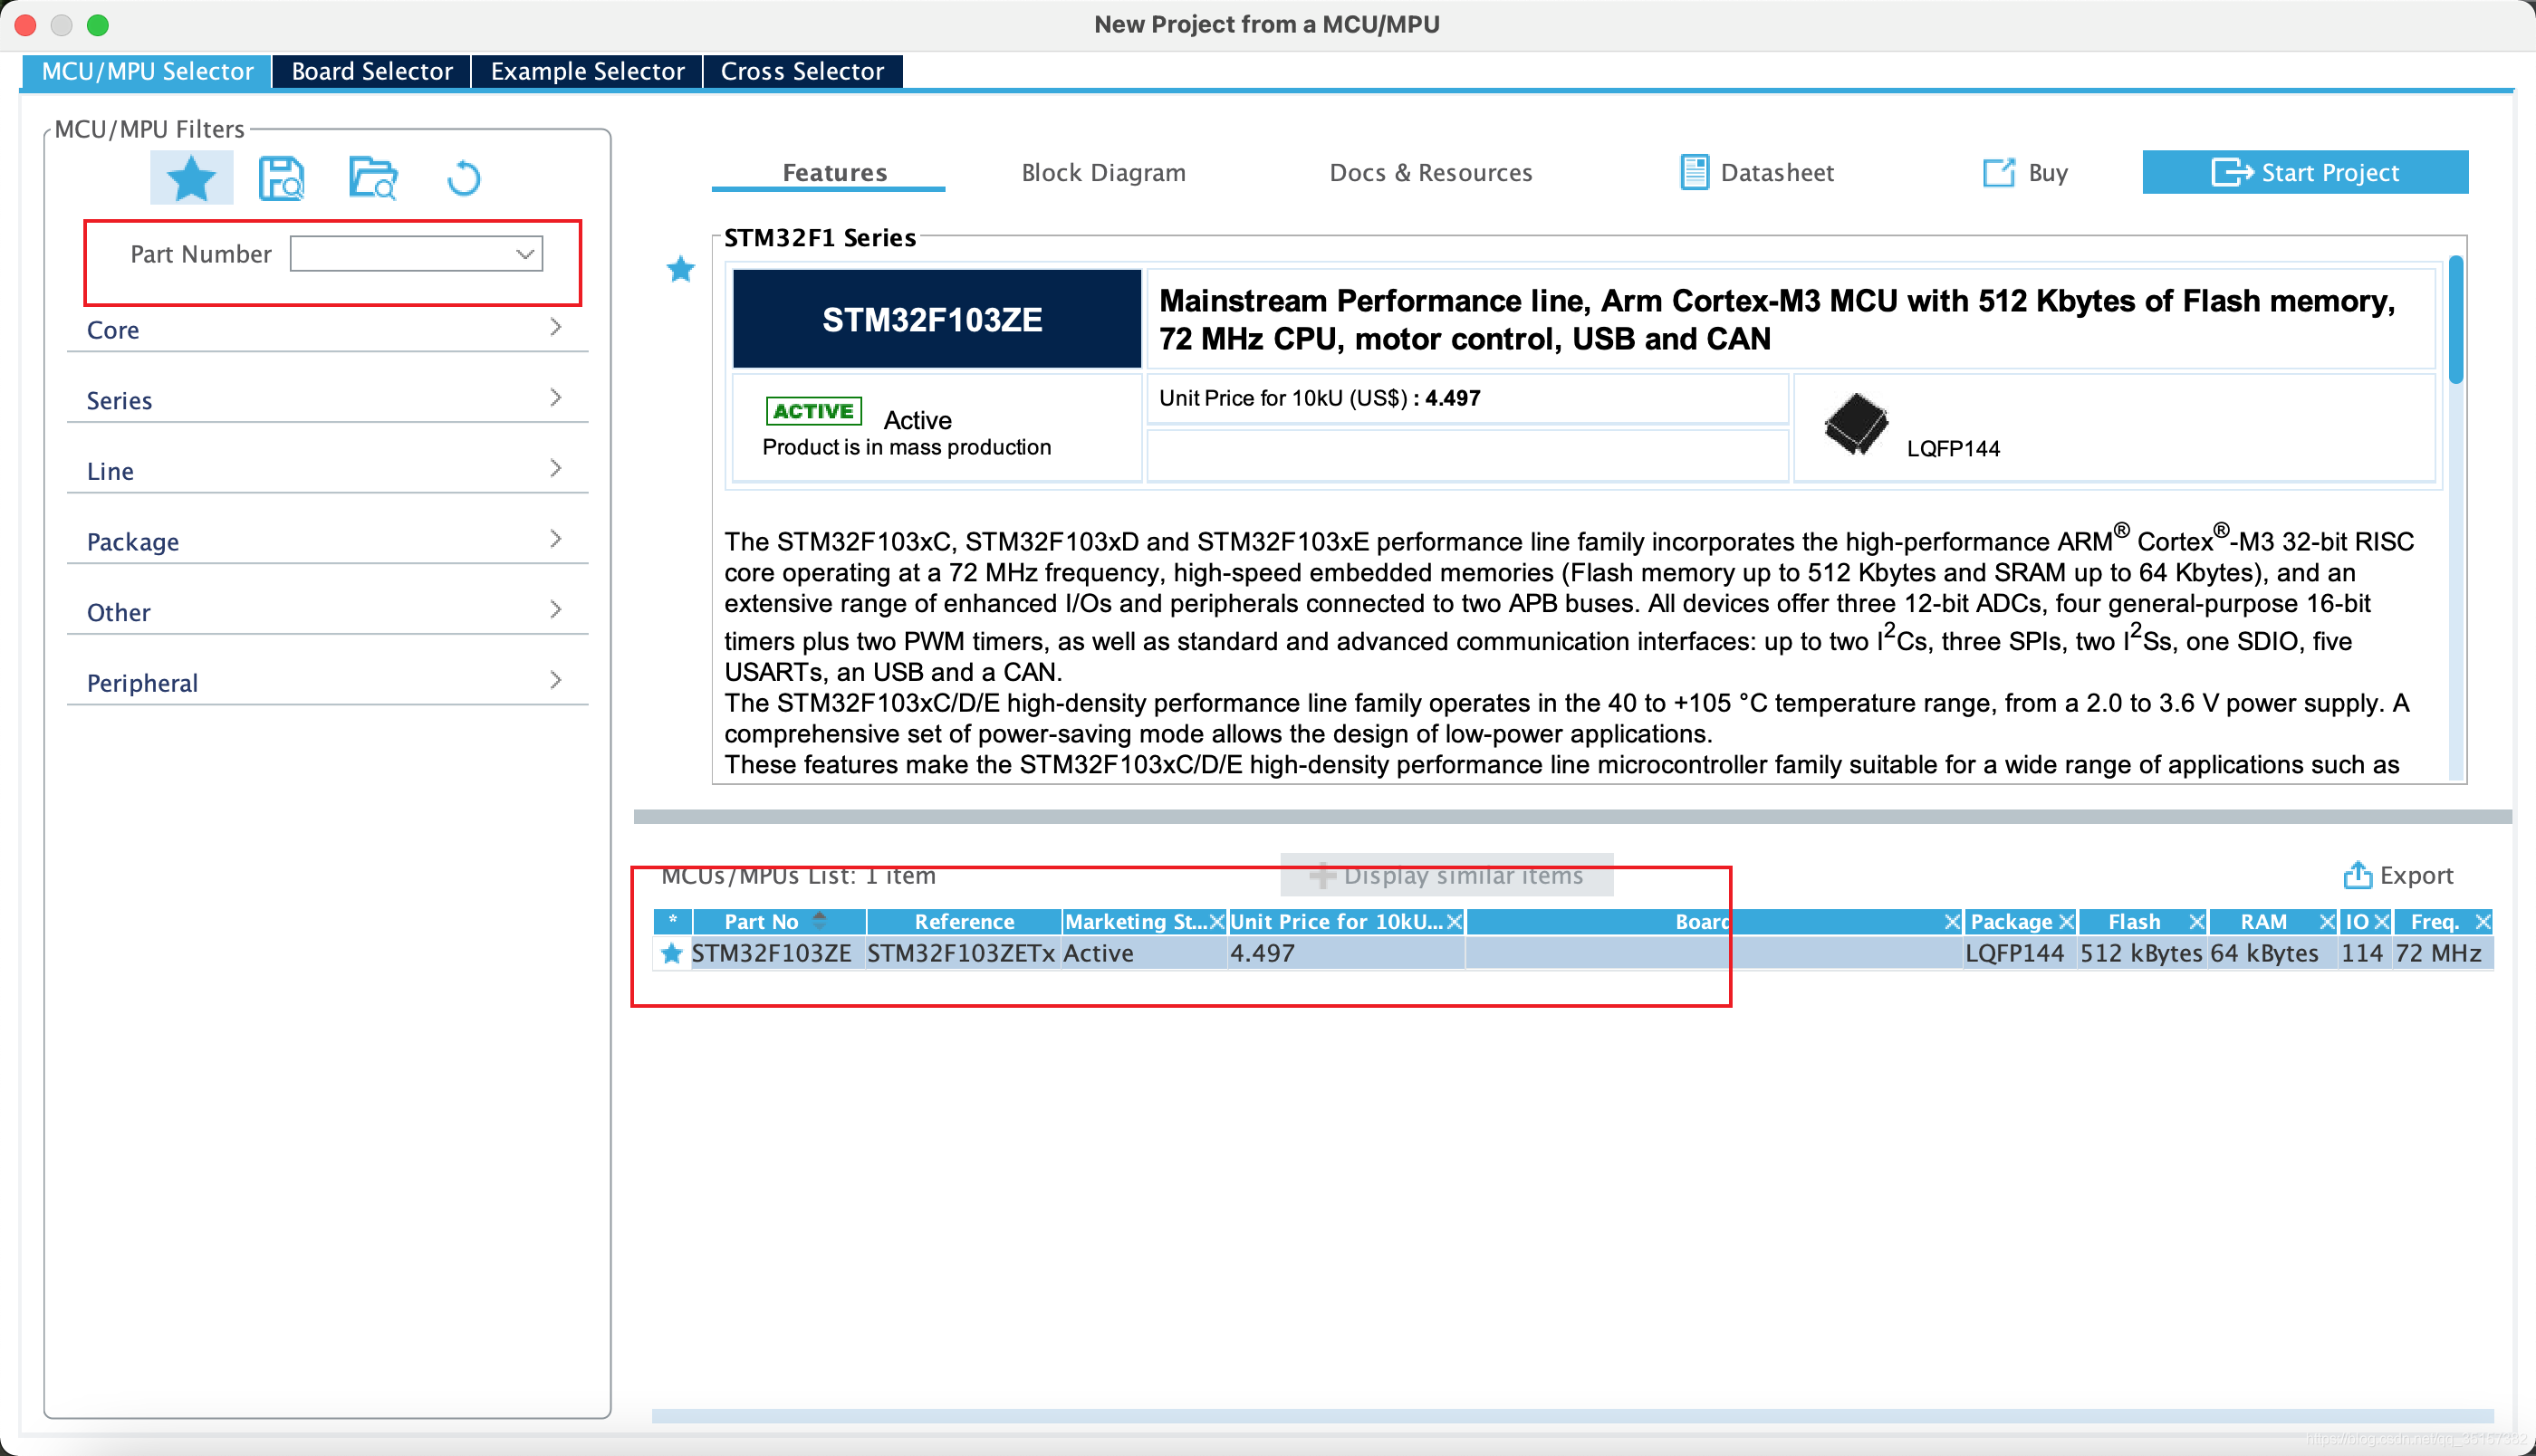Click the Export icon button

[x=2398, y=875]
